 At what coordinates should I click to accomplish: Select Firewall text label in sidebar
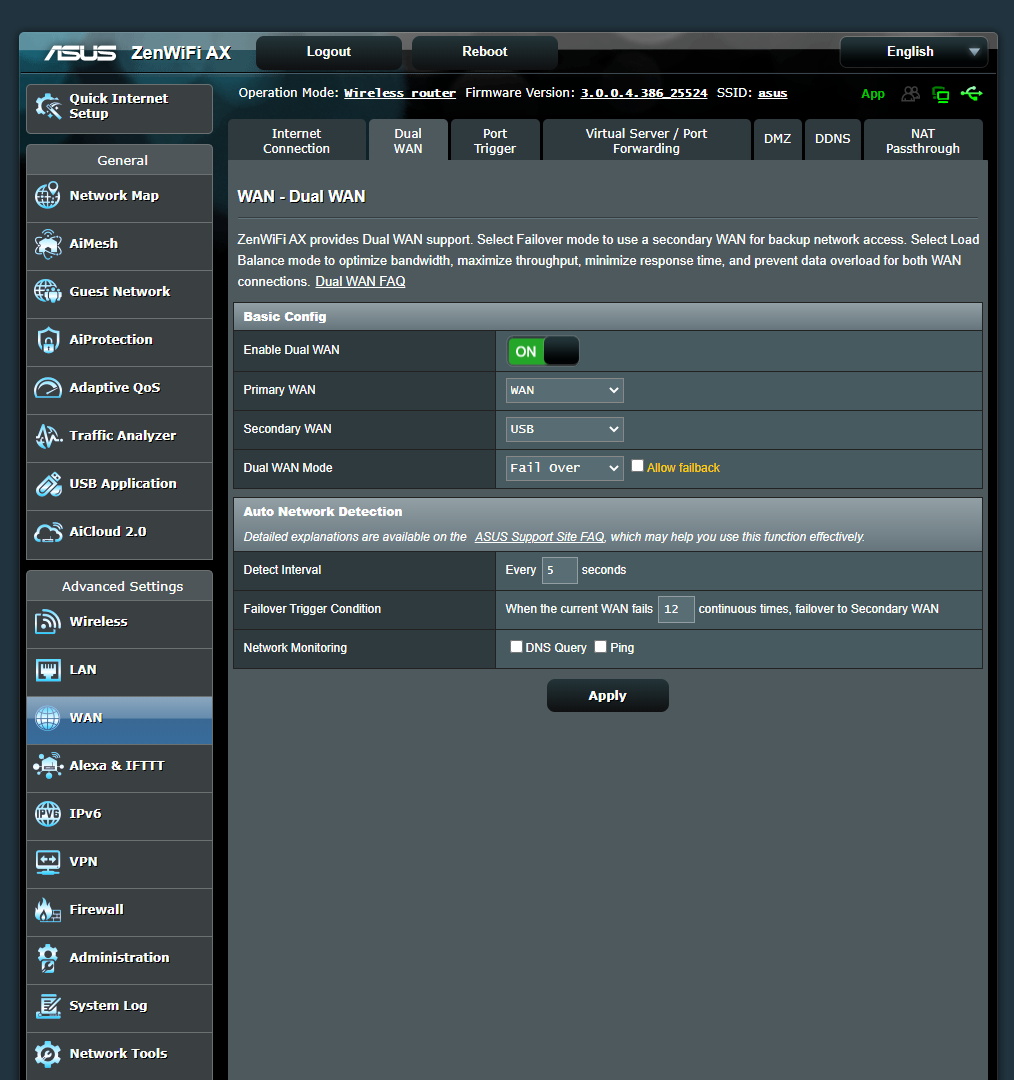tap(96, 910)
